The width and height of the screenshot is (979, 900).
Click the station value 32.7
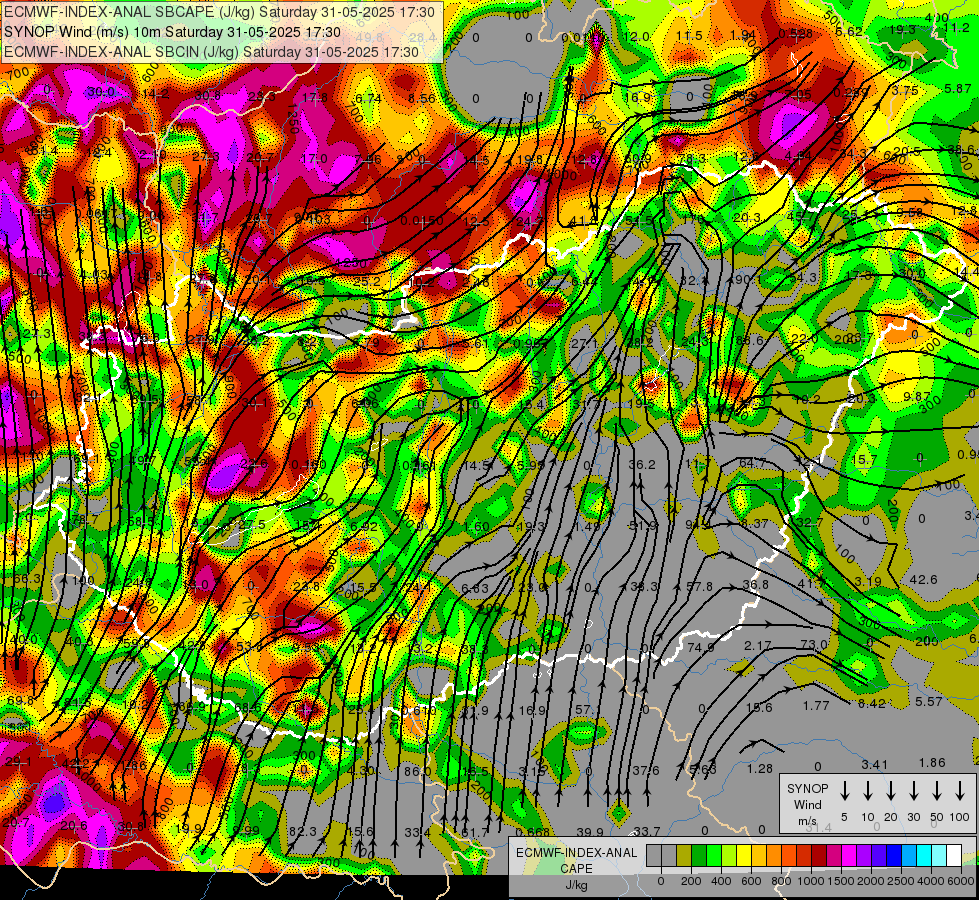coord(810,522)
